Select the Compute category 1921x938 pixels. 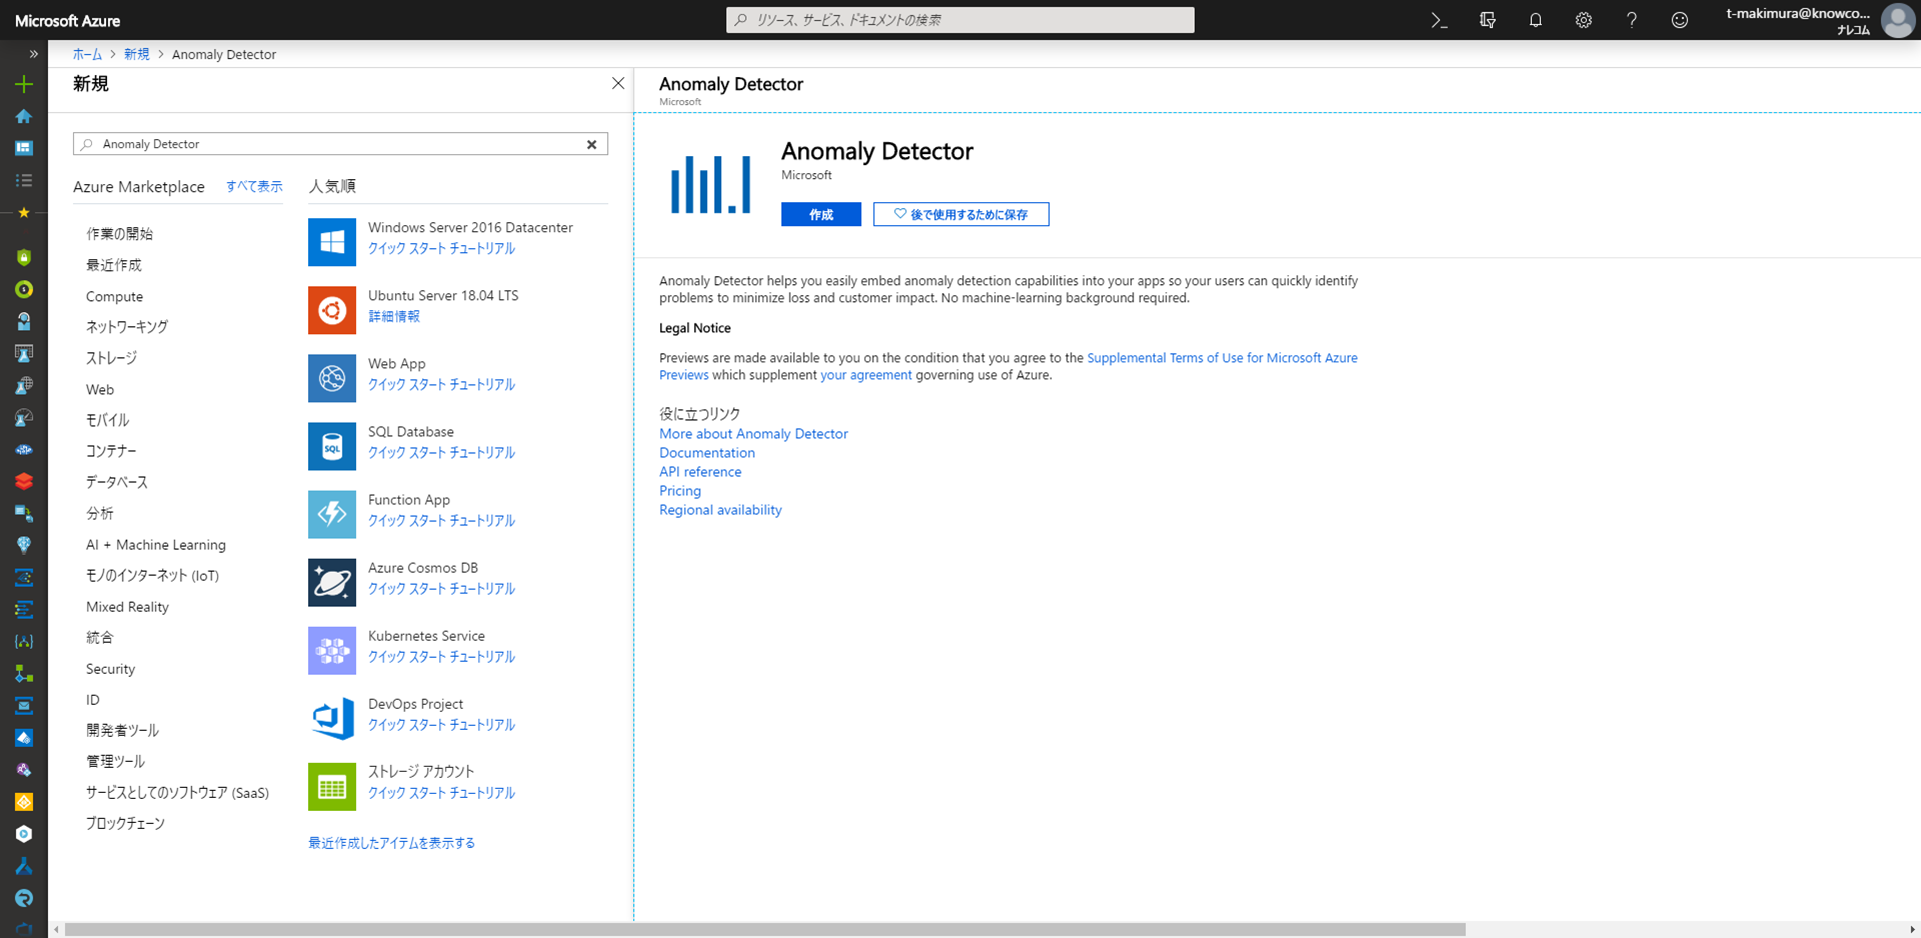click(x=114, y=297)
